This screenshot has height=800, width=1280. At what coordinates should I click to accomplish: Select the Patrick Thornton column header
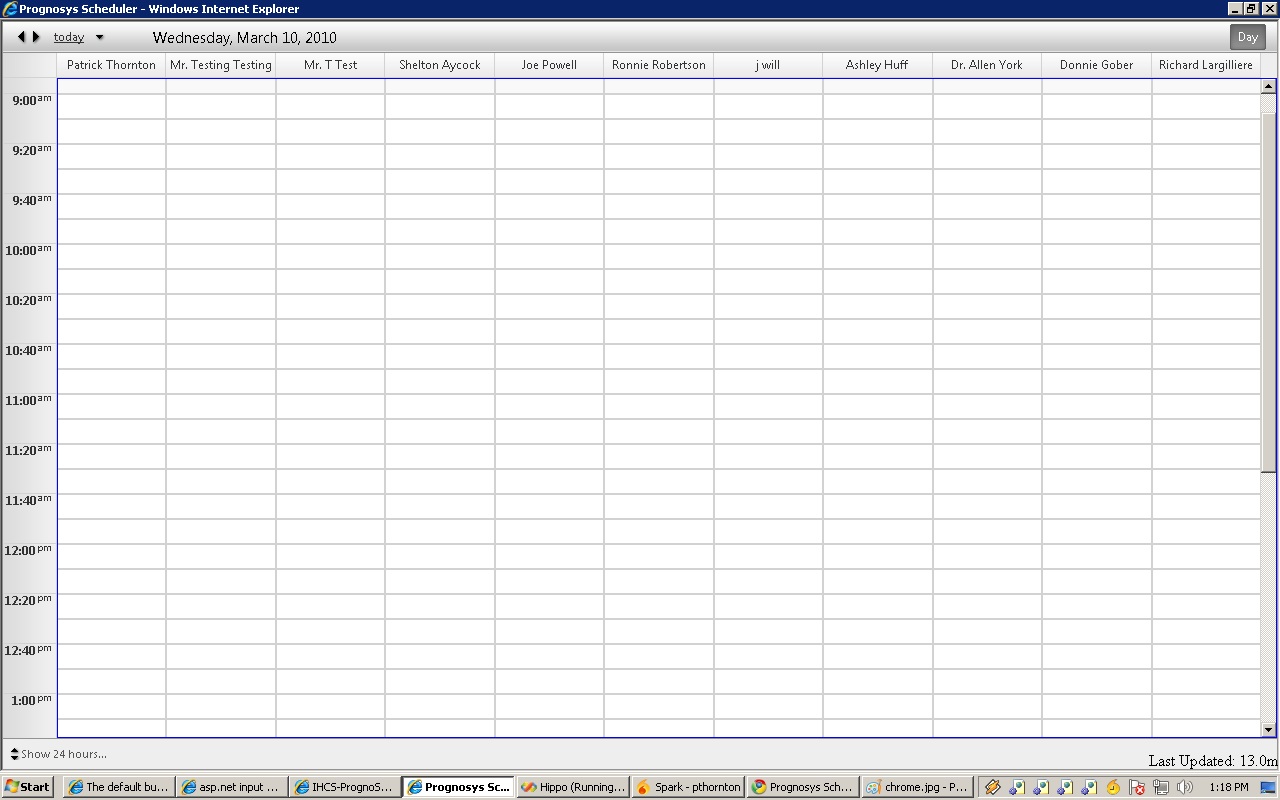111,65
